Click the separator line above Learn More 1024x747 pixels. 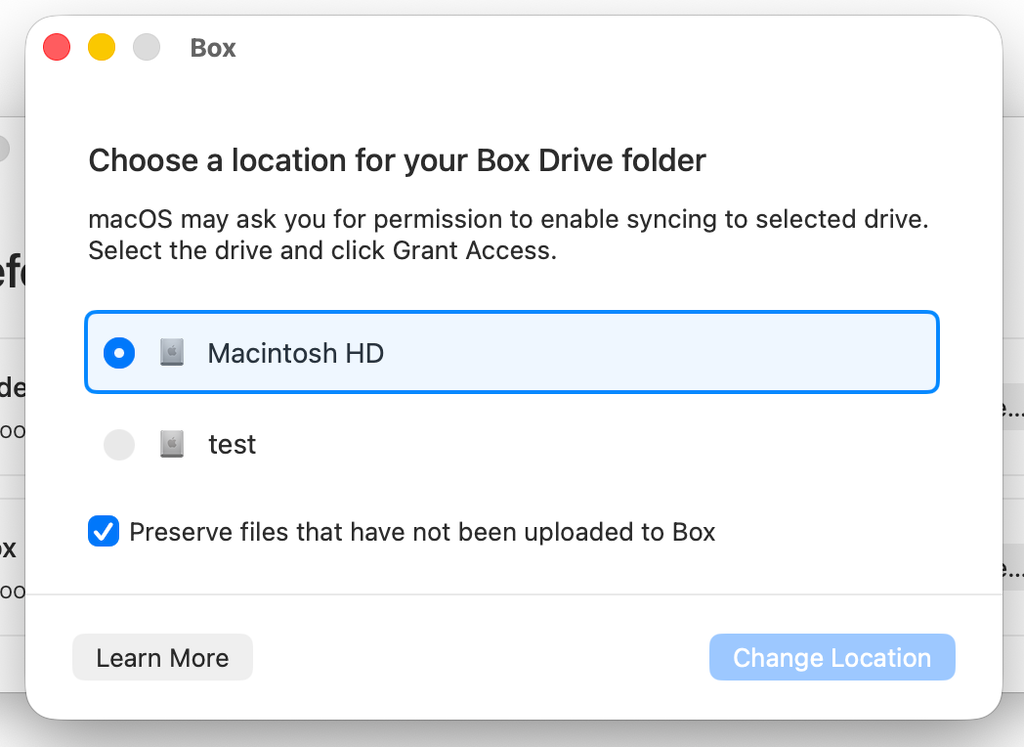[514, 595]
